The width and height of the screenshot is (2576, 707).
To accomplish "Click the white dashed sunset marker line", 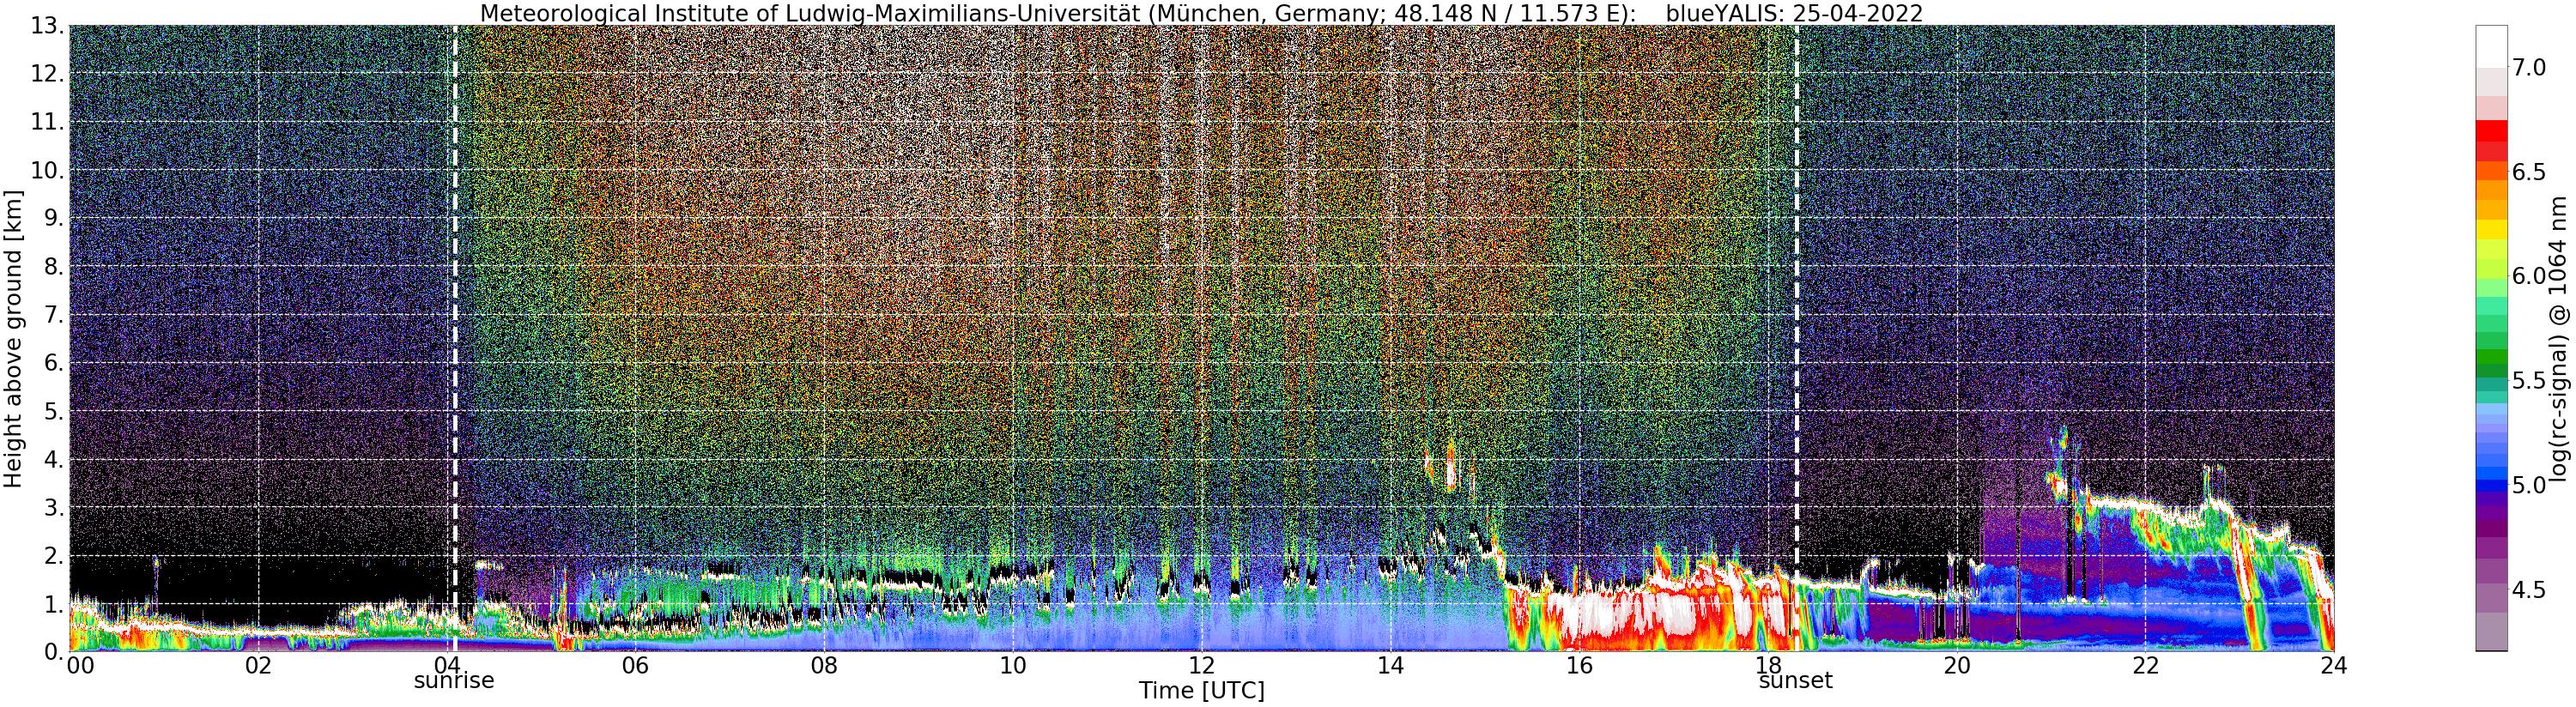I will 1796,338.
